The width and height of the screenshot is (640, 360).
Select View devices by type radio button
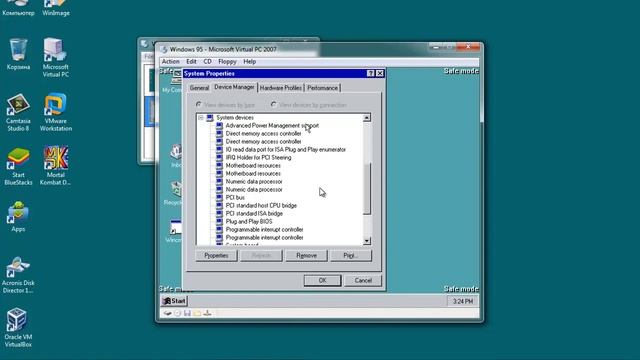point(199,104)
